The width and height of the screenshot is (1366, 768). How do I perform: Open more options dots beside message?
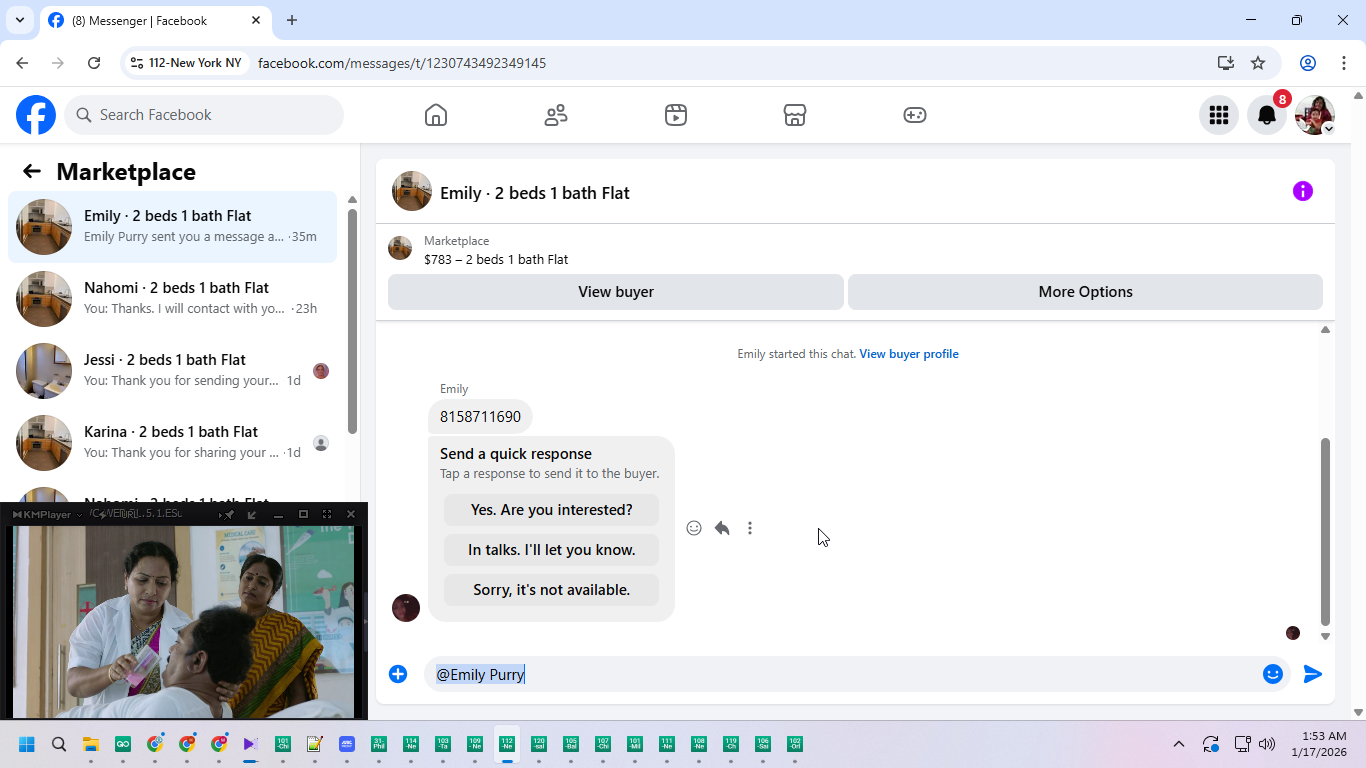point(750,528)
